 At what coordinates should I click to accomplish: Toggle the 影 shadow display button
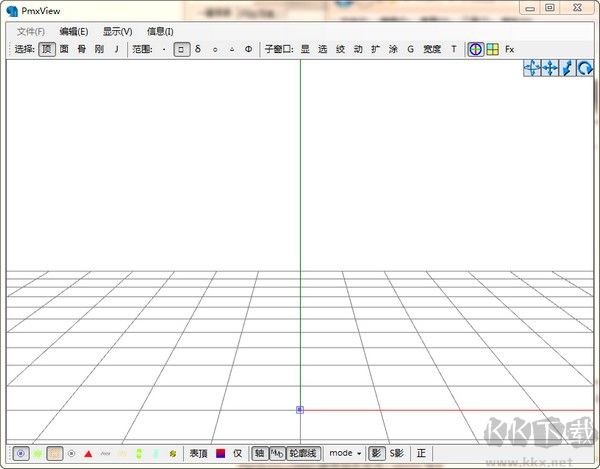(376, 453)
